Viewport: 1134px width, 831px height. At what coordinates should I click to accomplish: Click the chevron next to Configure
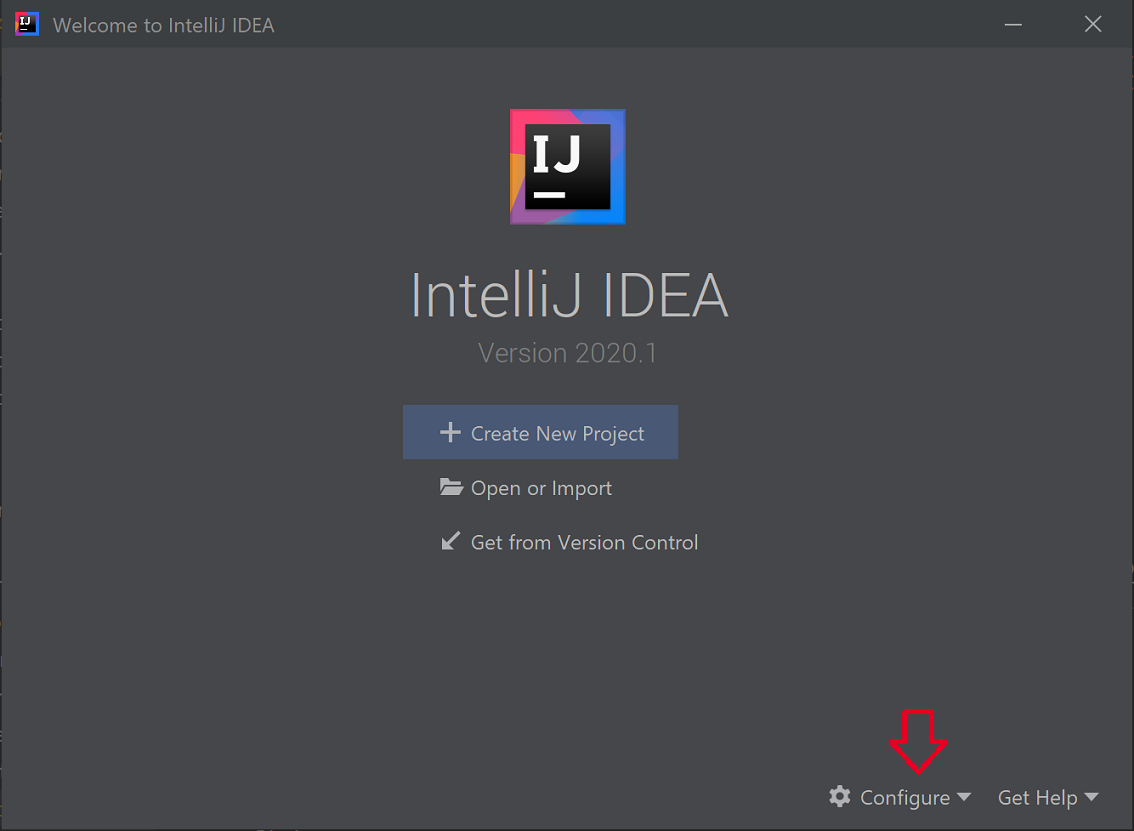(964, 797)
